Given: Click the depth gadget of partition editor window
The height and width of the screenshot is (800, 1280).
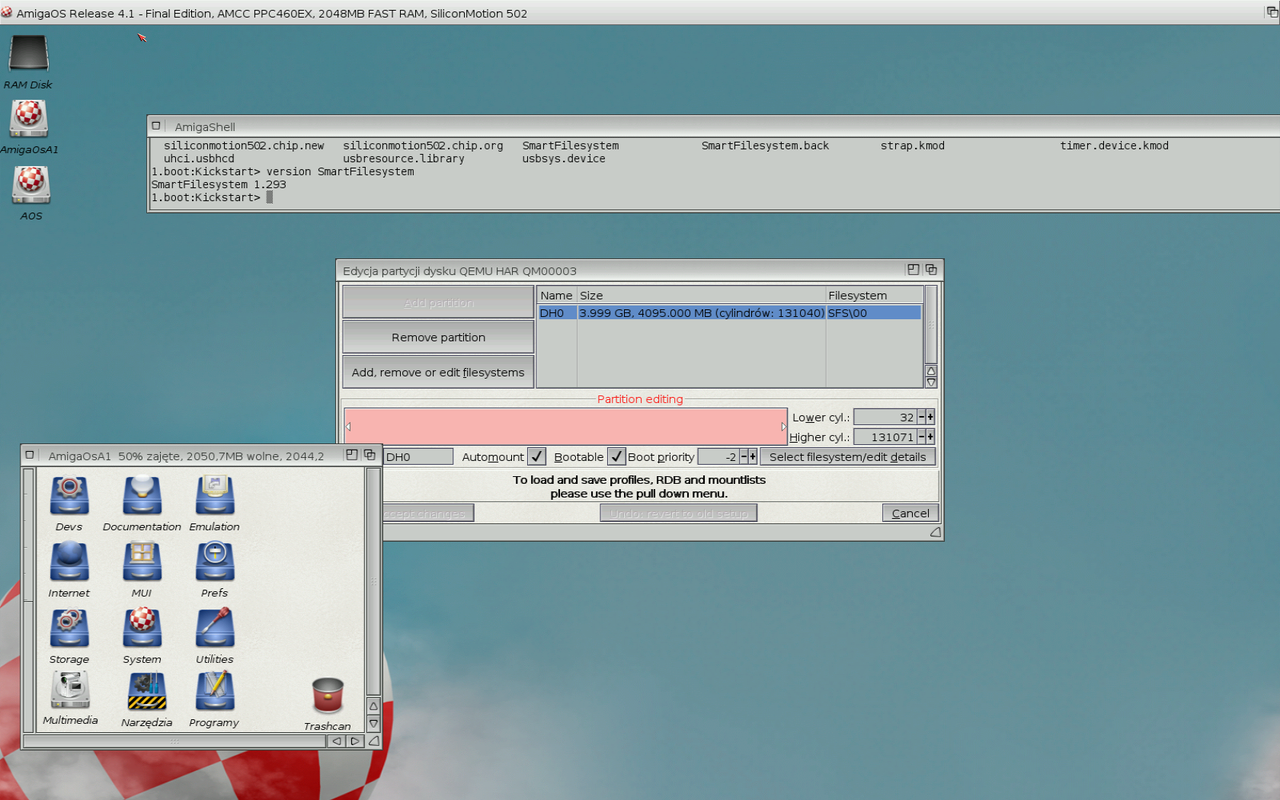Looking at the screenshot, I should pos(931,270).
